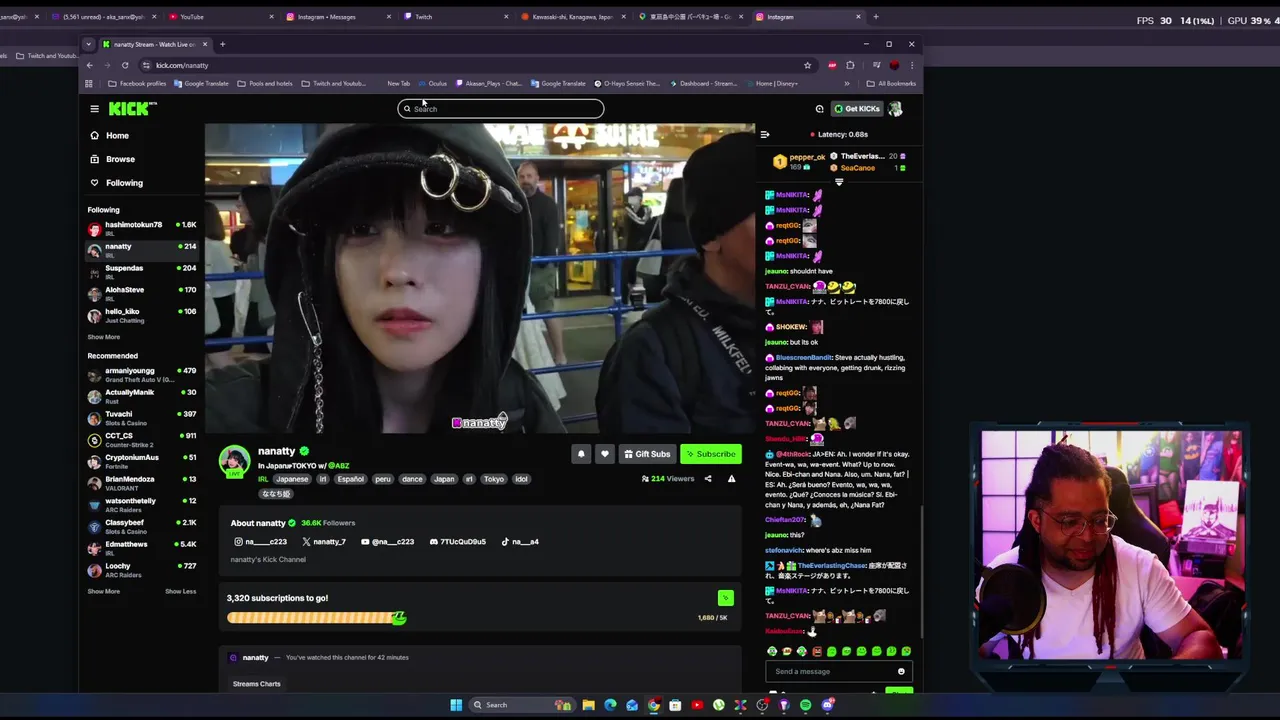Open Pools and hotels bookmark folder

click(264, 84)
